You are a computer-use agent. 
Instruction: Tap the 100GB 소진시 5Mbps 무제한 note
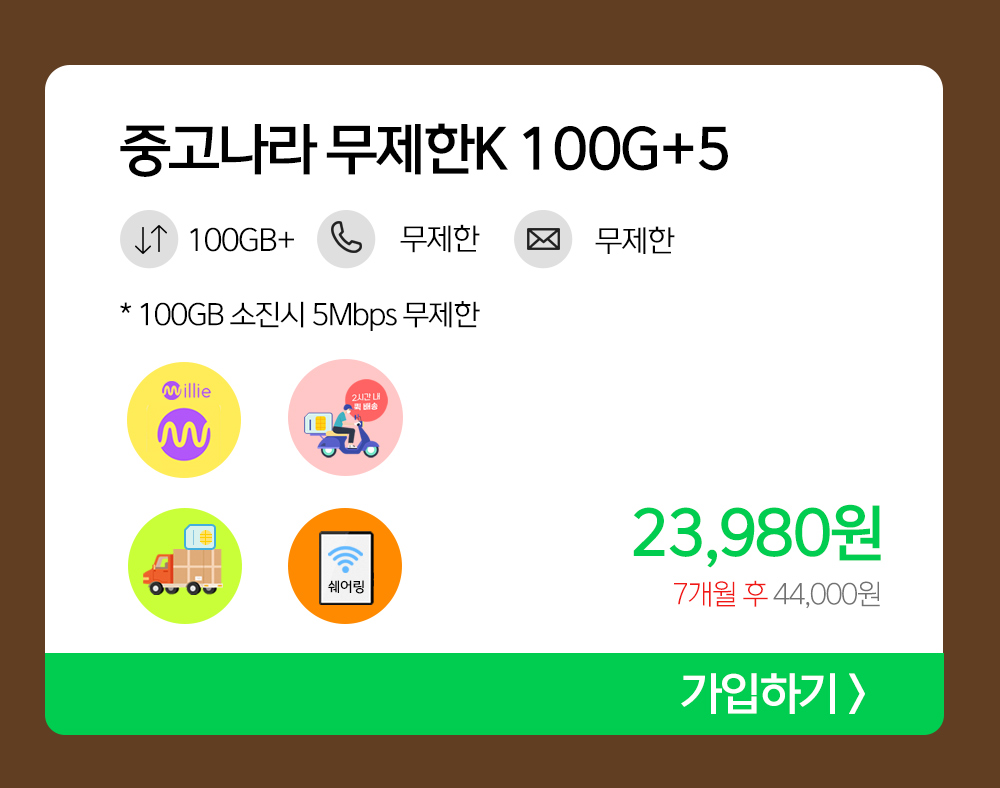pos(300,314)
